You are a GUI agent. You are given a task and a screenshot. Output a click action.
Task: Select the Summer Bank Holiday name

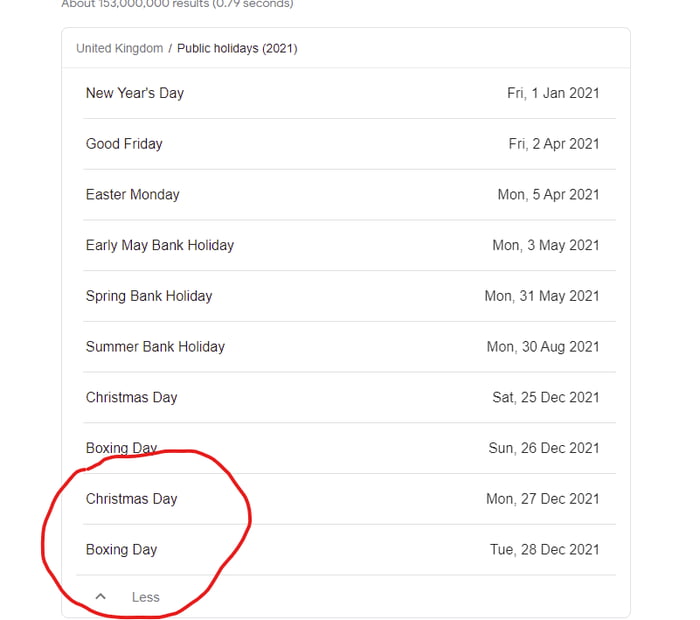(155, 347)
